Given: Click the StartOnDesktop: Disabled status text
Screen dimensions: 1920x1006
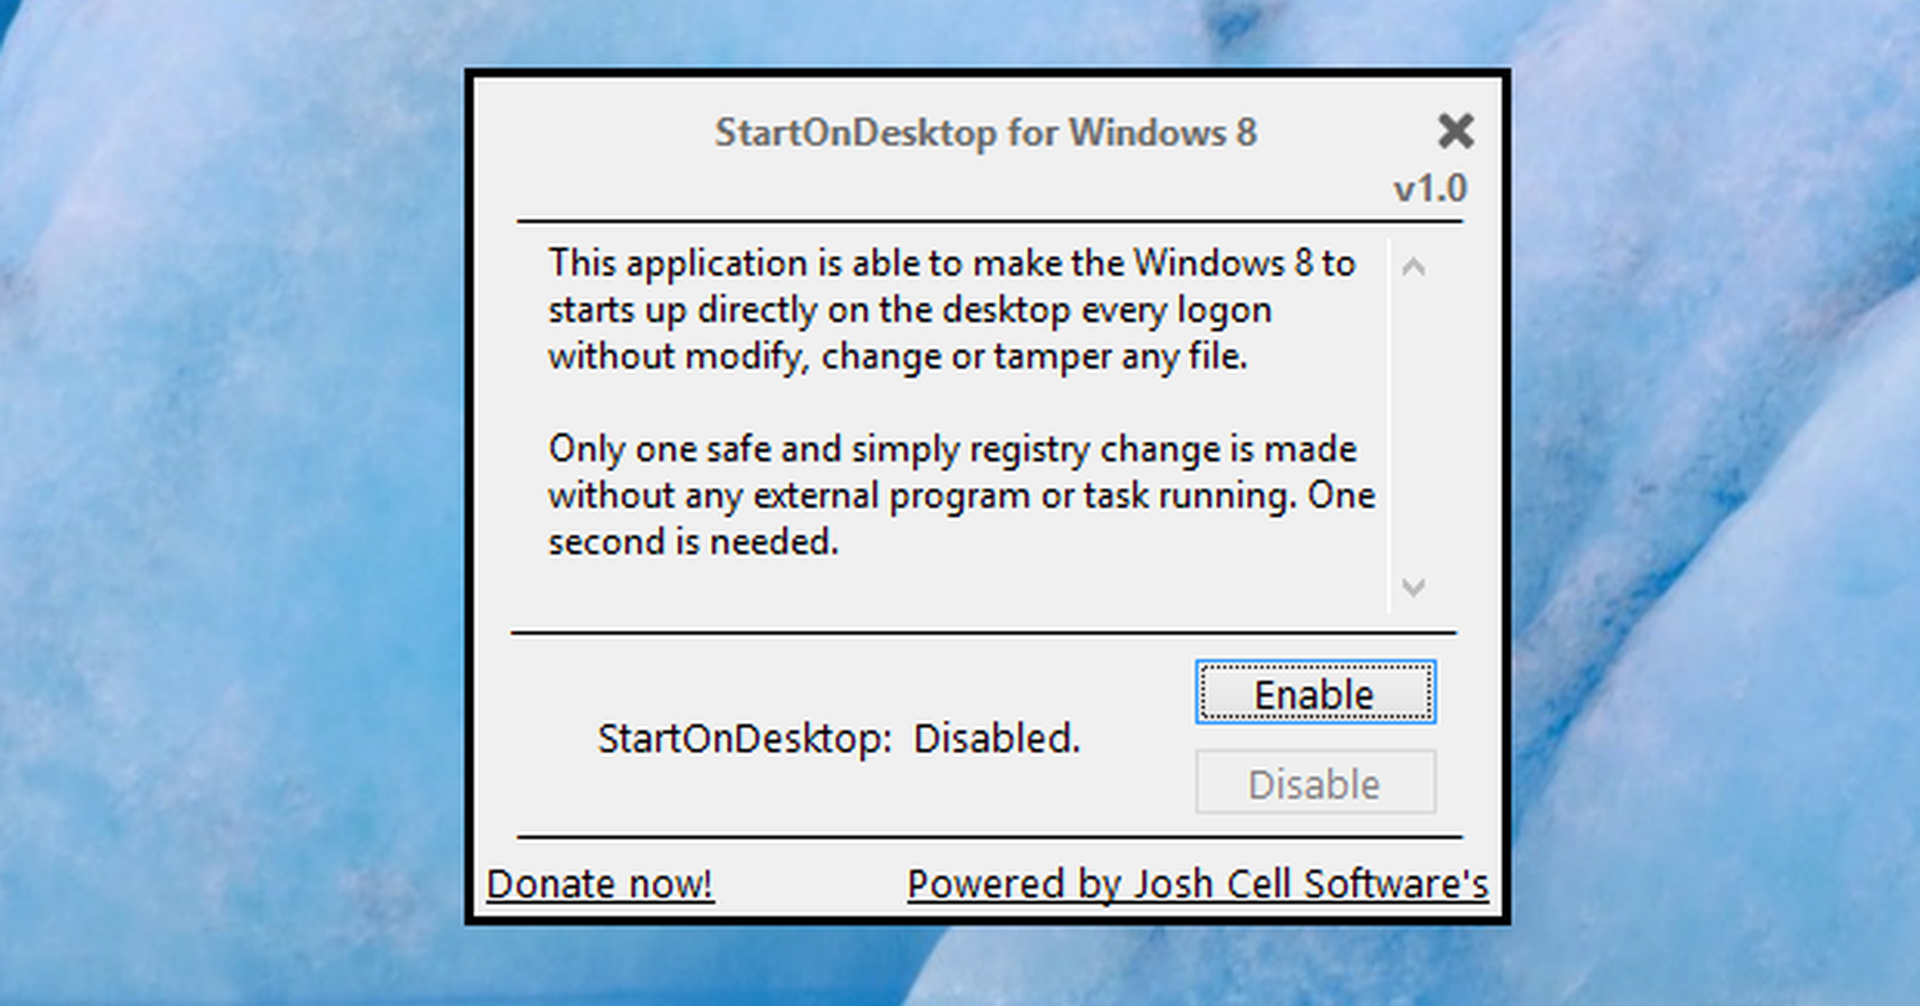Looking at the screenshot, I should [x=838, y=738].
